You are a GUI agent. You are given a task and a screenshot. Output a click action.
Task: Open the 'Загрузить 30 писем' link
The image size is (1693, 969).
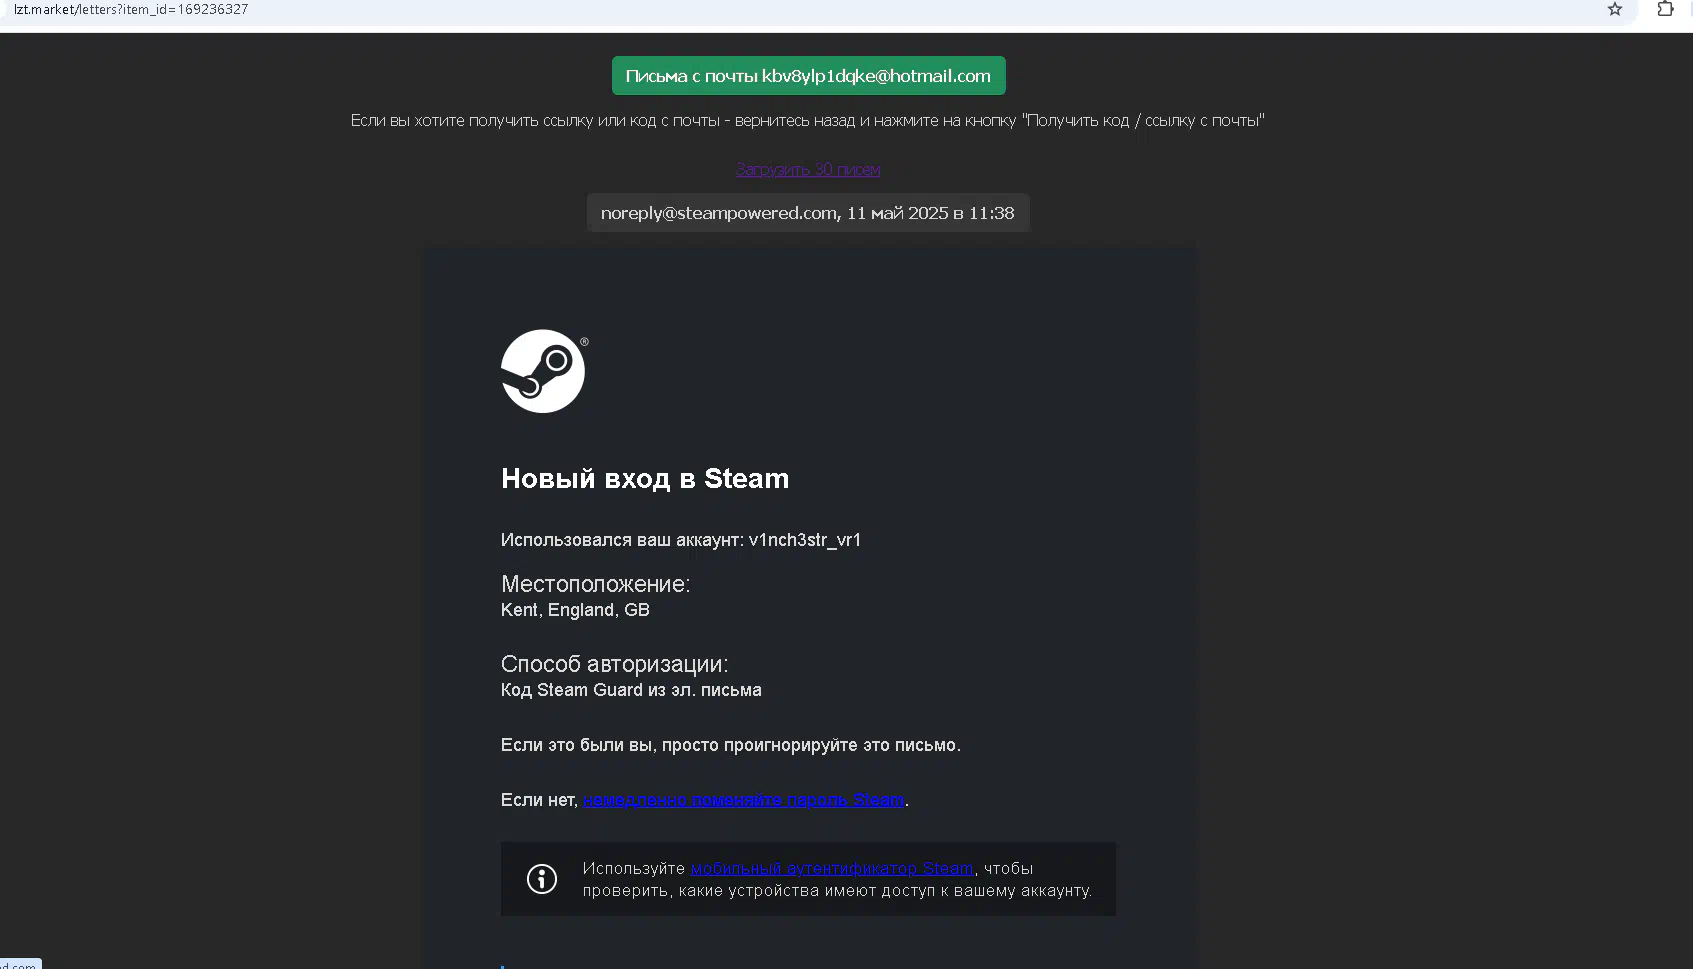click(x=808, y=170)
